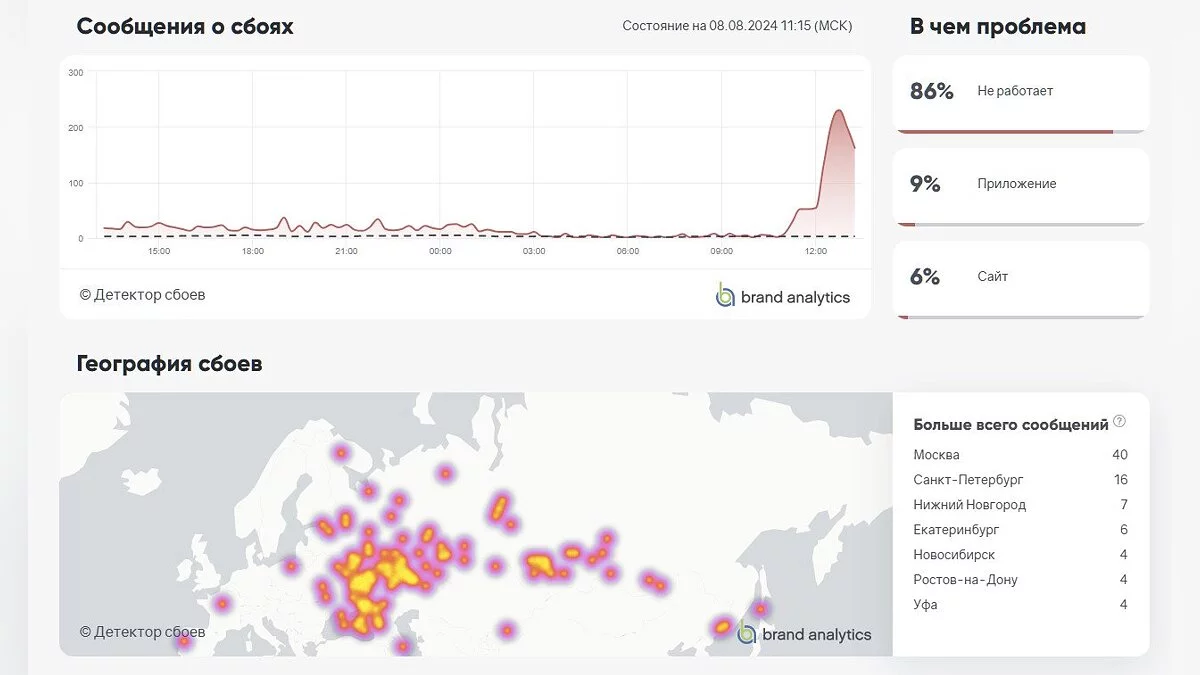1200x675 pixels.
Task: Click the brand analytics logo under the chart
Action: [x=783, y=296]
